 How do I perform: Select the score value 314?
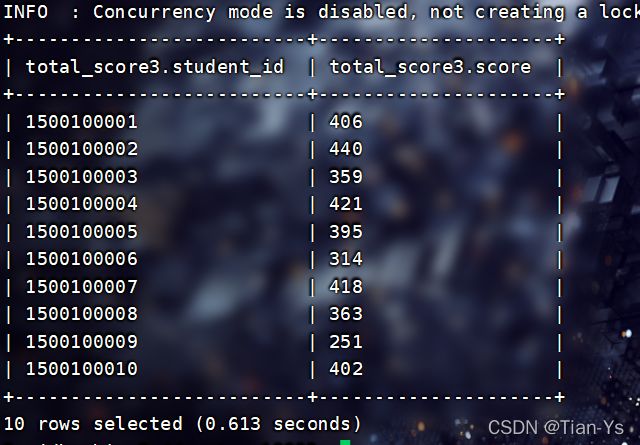(x=346, y=259)
